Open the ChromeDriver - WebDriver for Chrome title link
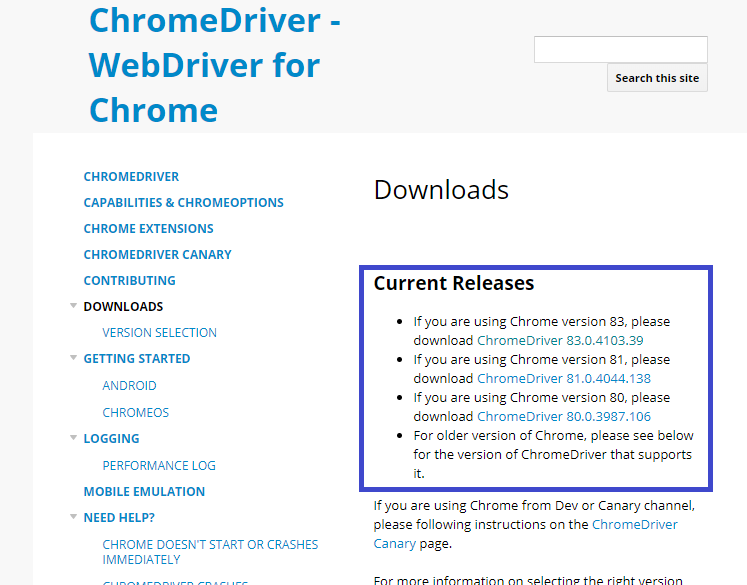 point(215,65)
